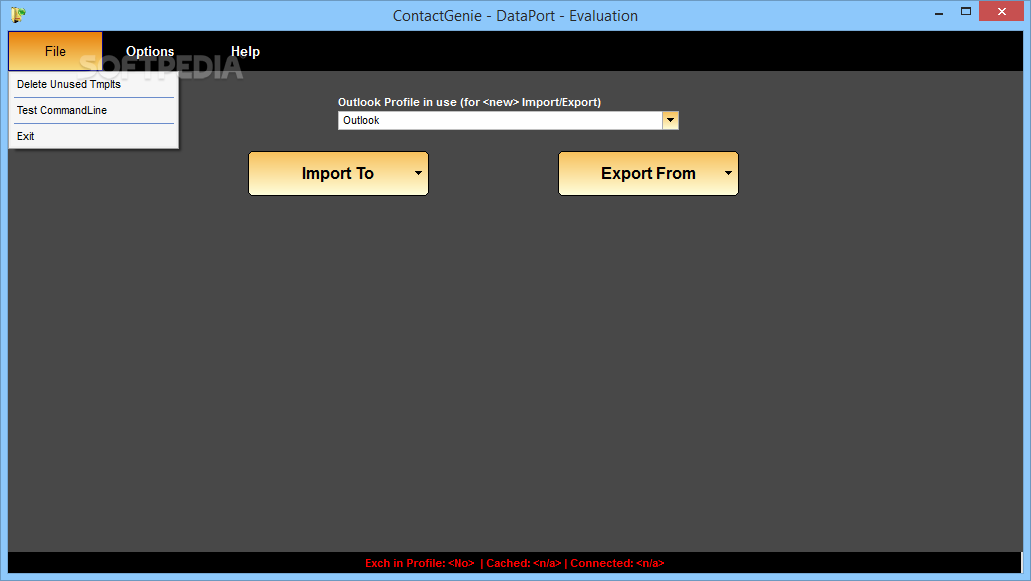Screen dimensions: 1031x581
Task: Click the 'Outlook Profile in use' label
Action: click(x=469, y=102)
